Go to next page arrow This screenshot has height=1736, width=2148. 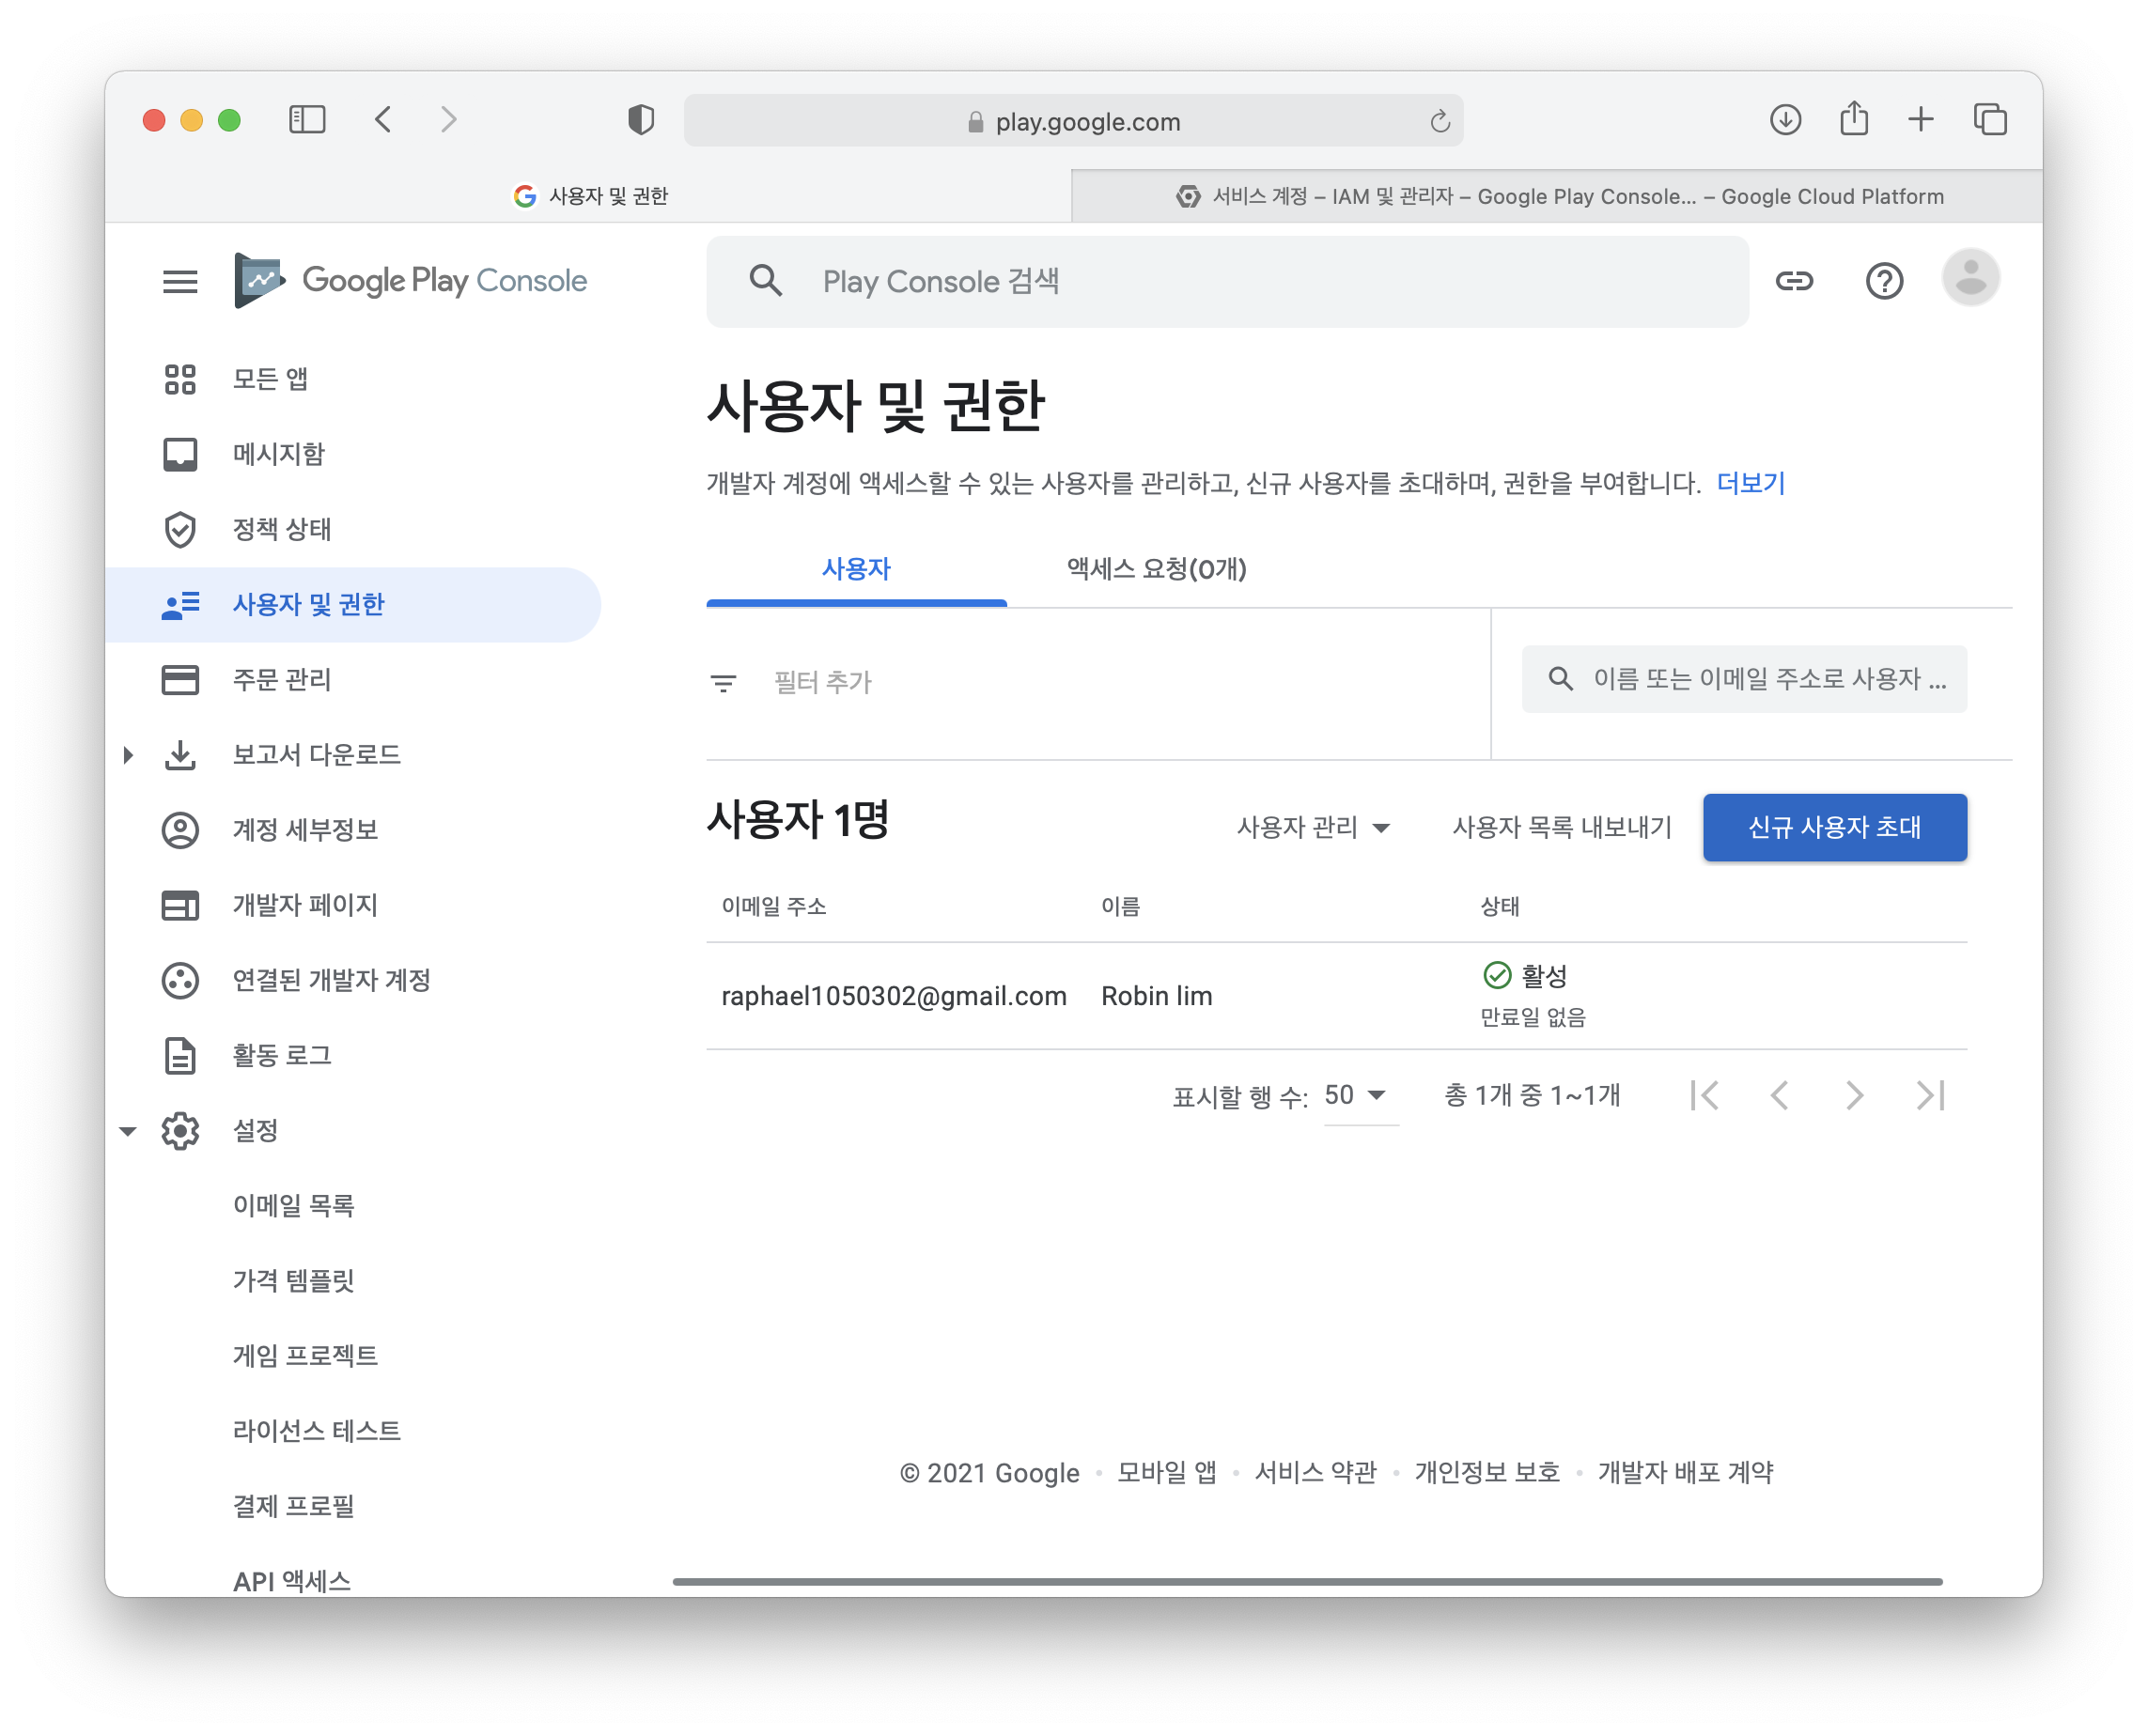[x=1854, y=1095]
